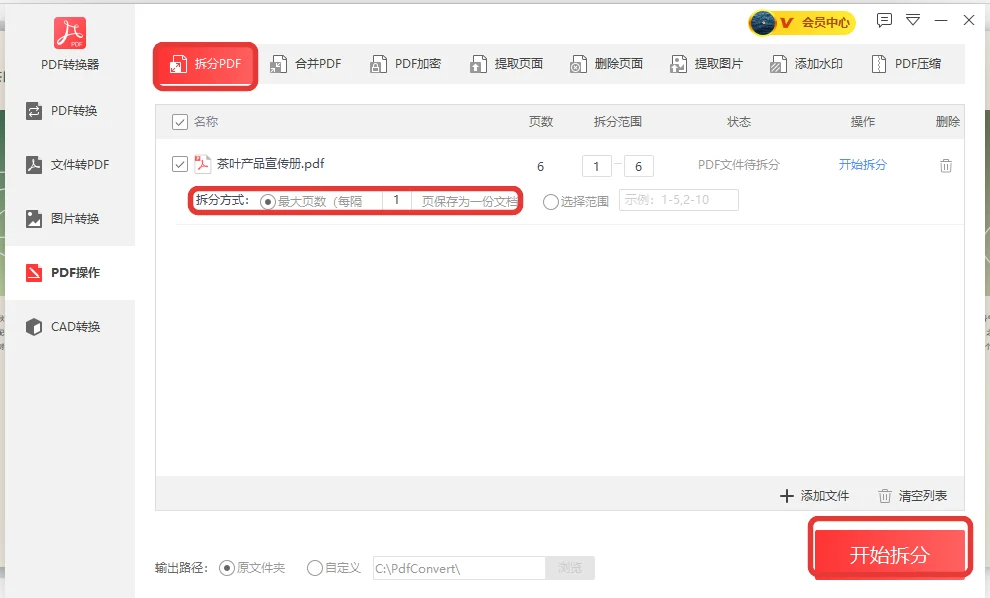This screenshot has height=598, width=990.
Task: Open the 删除页面 tab
Action: coord(606,64)
